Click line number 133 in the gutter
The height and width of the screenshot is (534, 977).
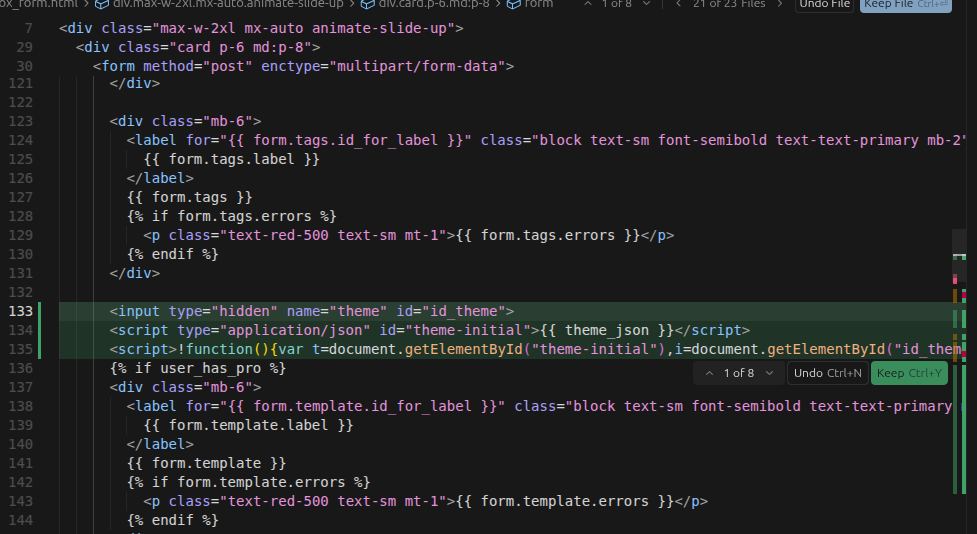click(x=20, y=311)
